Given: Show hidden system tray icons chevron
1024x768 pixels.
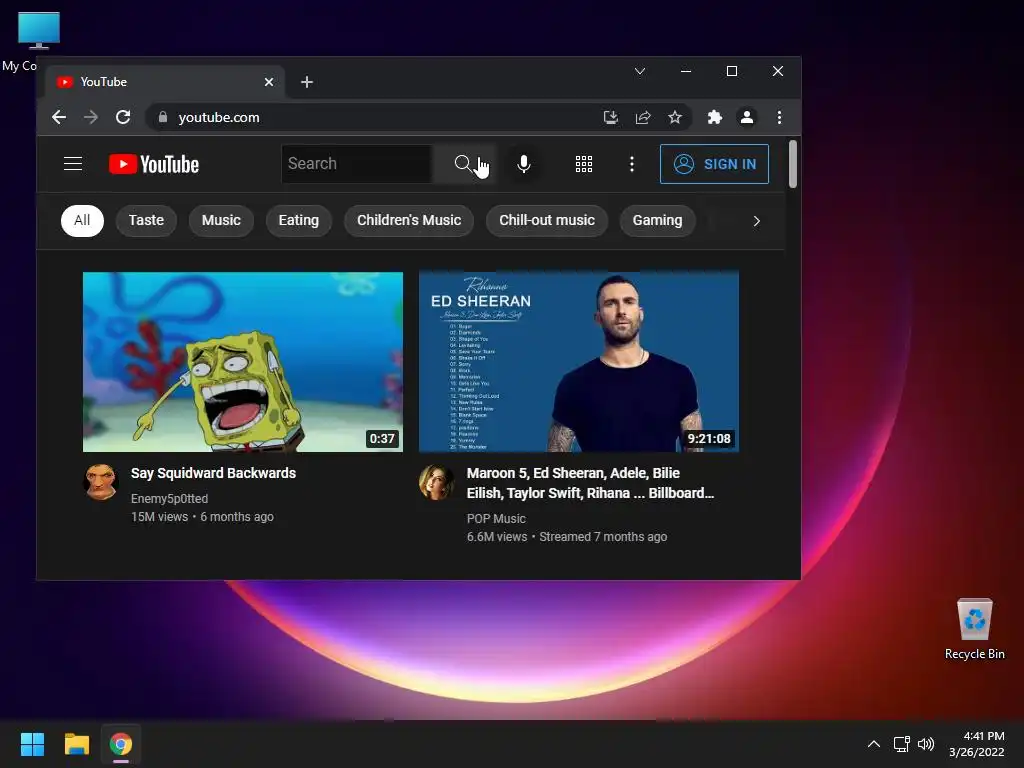Looking at the screenshot, I should click(874, 744).
